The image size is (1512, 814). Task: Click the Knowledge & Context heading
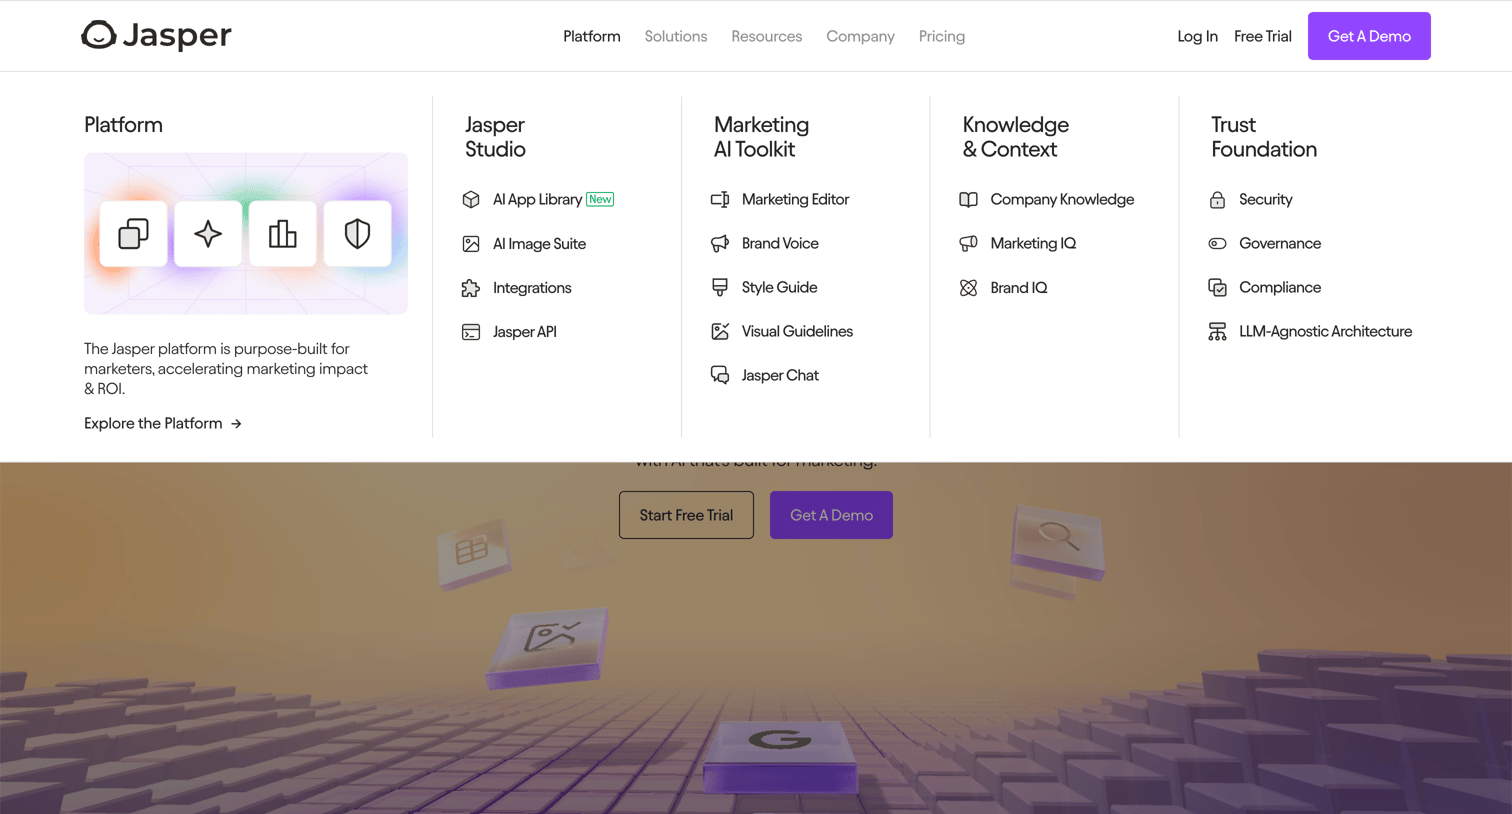tap(1015, 137)
